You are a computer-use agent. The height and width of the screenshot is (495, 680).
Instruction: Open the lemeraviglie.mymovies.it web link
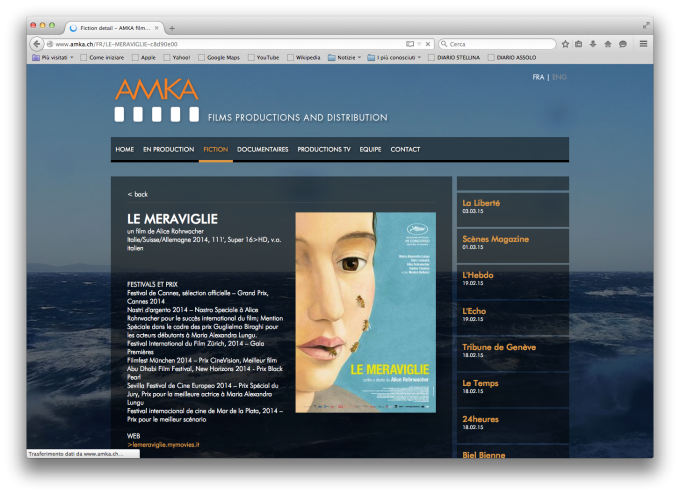pyautogui.click(x=163, y=445)
